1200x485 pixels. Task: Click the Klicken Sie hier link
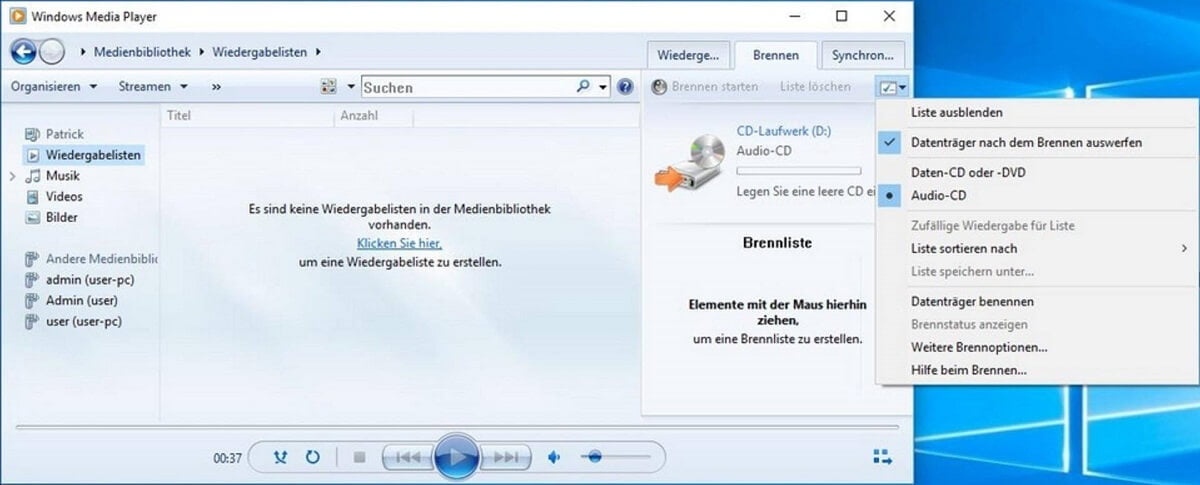[x=399, y=243]
